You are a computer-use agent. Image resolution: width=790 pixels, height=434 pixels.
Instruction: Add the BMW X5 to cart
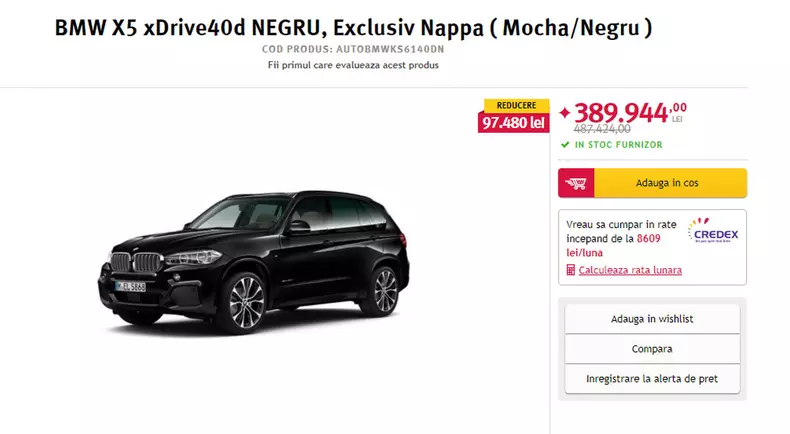point(652,183)
